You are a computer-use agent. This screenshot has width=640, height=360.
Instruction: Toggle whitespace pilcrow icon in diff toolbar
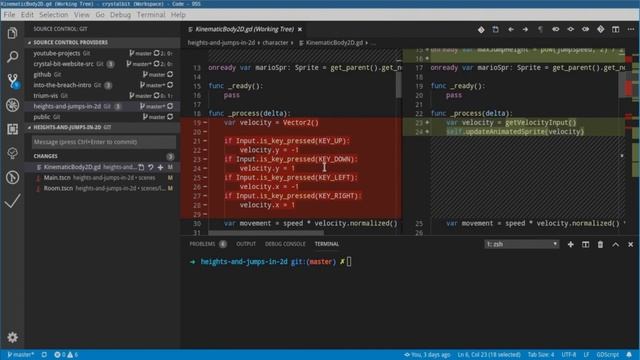(540, 29)
